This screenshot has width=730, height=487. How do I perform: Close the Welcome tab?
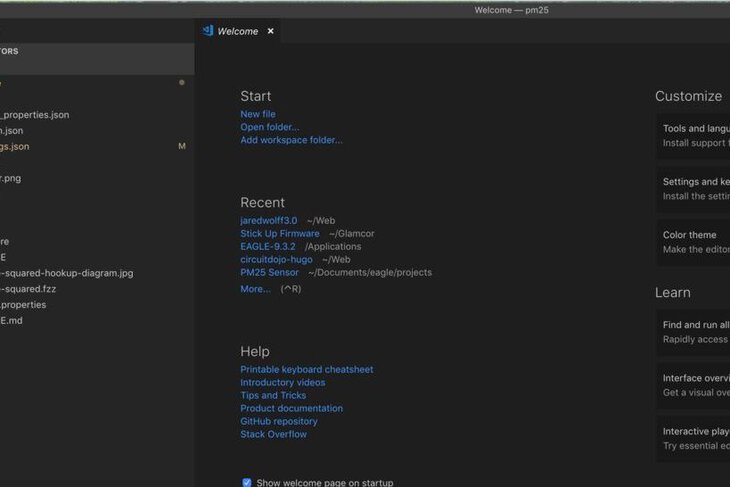(x=270, y=31)
